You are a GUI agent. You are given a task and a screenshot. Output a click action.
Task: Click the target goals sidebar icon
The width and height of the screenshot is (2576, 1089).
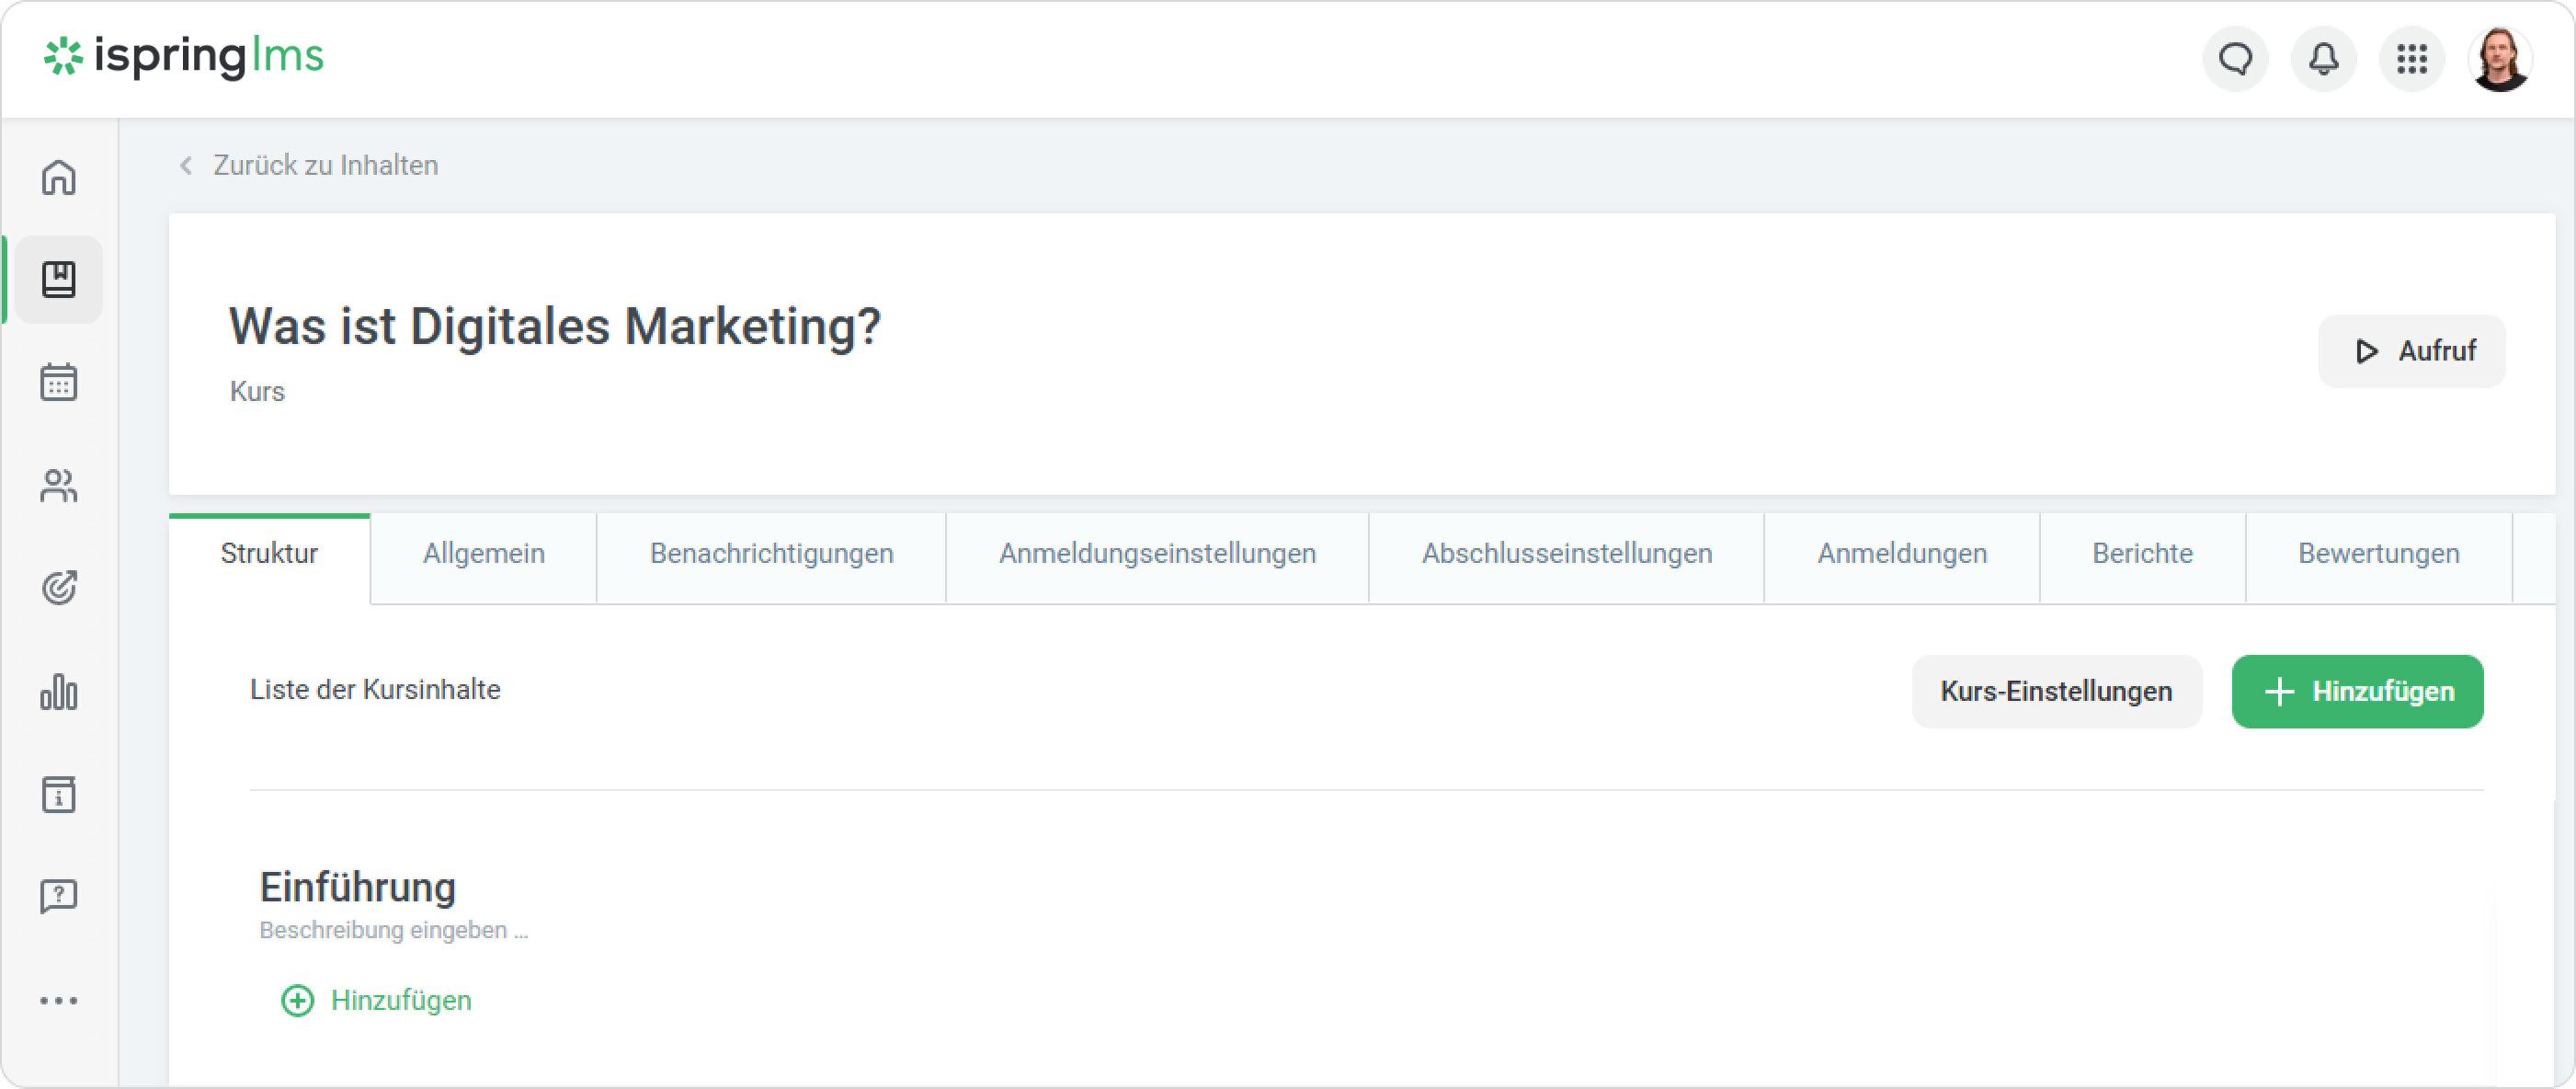[x=59, y=588]
